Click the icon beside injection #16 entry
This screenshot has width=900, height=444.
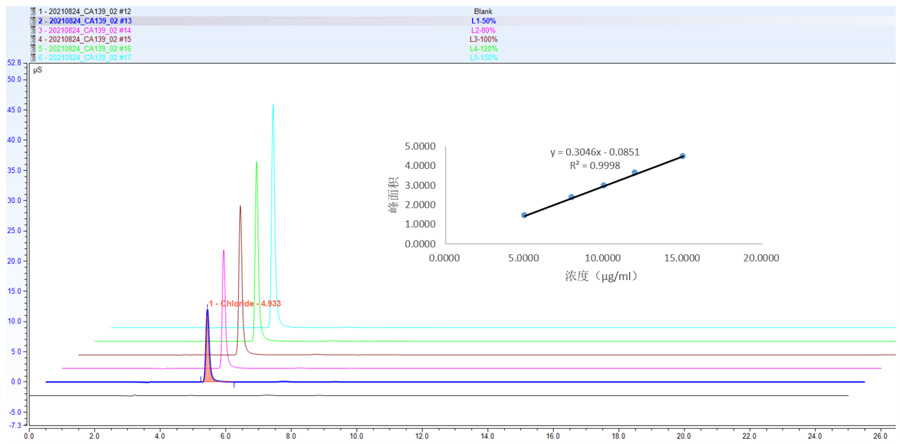33,48
